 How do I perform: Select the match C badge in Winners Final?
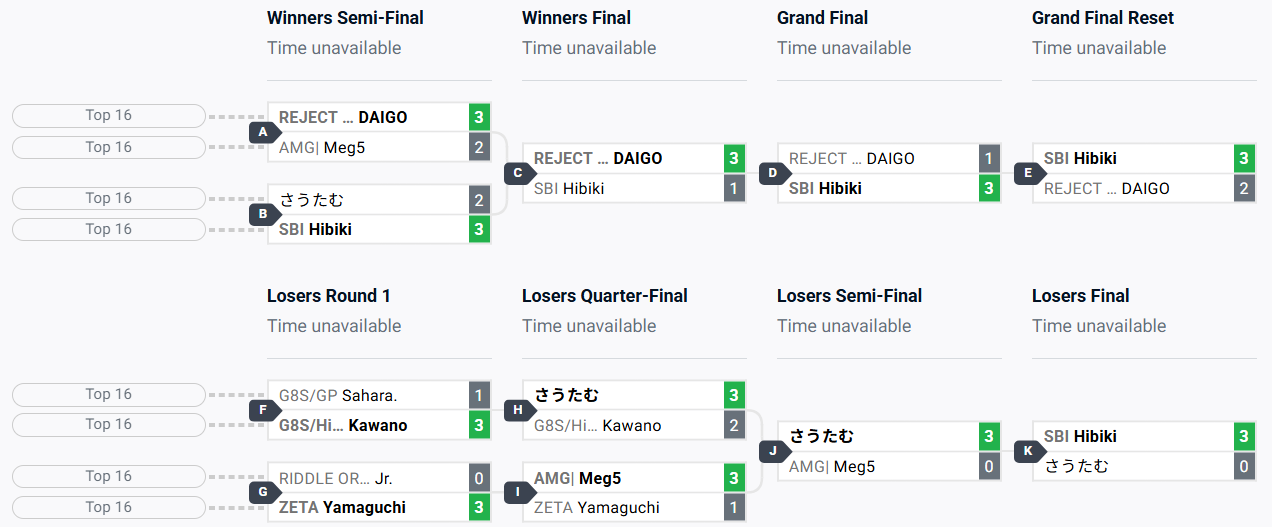[518, 173]
